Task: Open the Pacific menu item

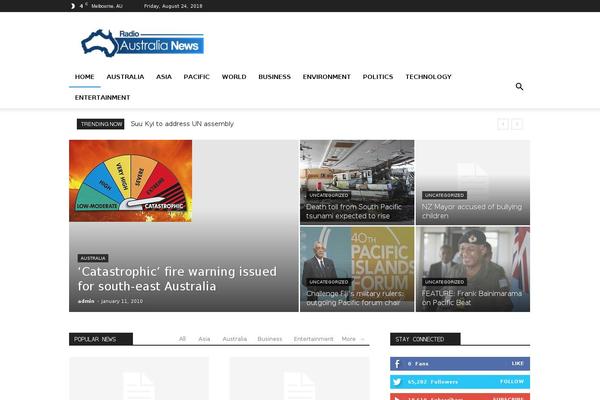Action: [x=197, y=77]
